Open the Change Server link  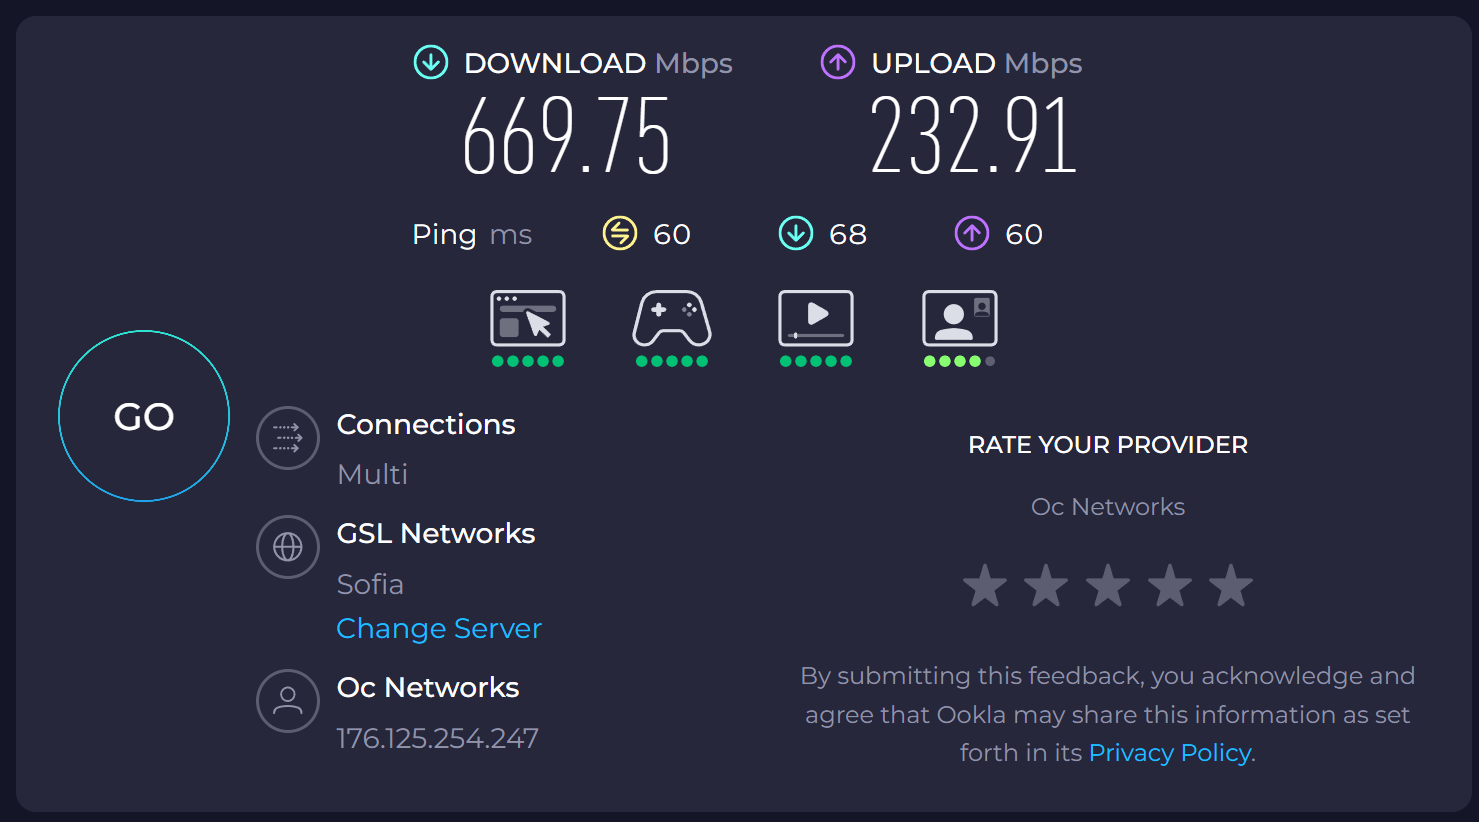coord(439,628)
